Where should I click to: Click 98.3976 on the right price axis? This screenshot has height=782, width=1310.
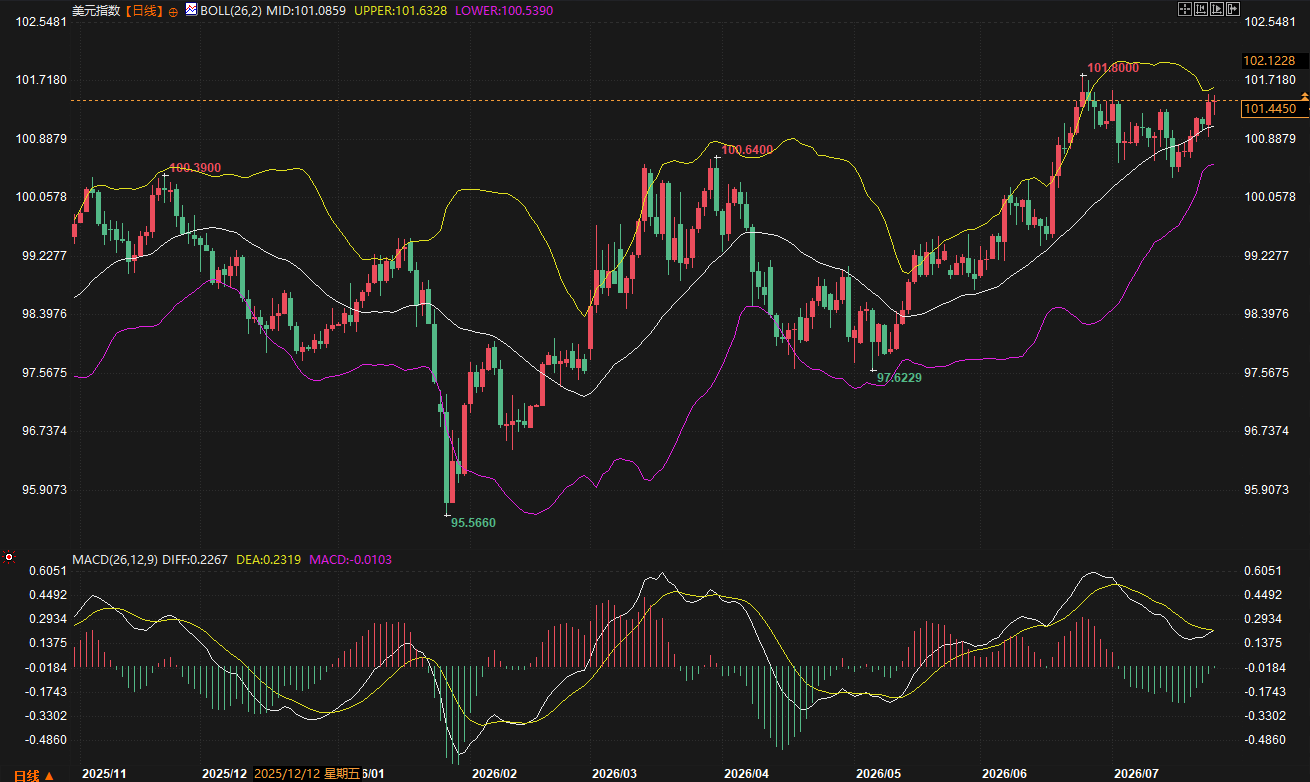pos(1266,314)
